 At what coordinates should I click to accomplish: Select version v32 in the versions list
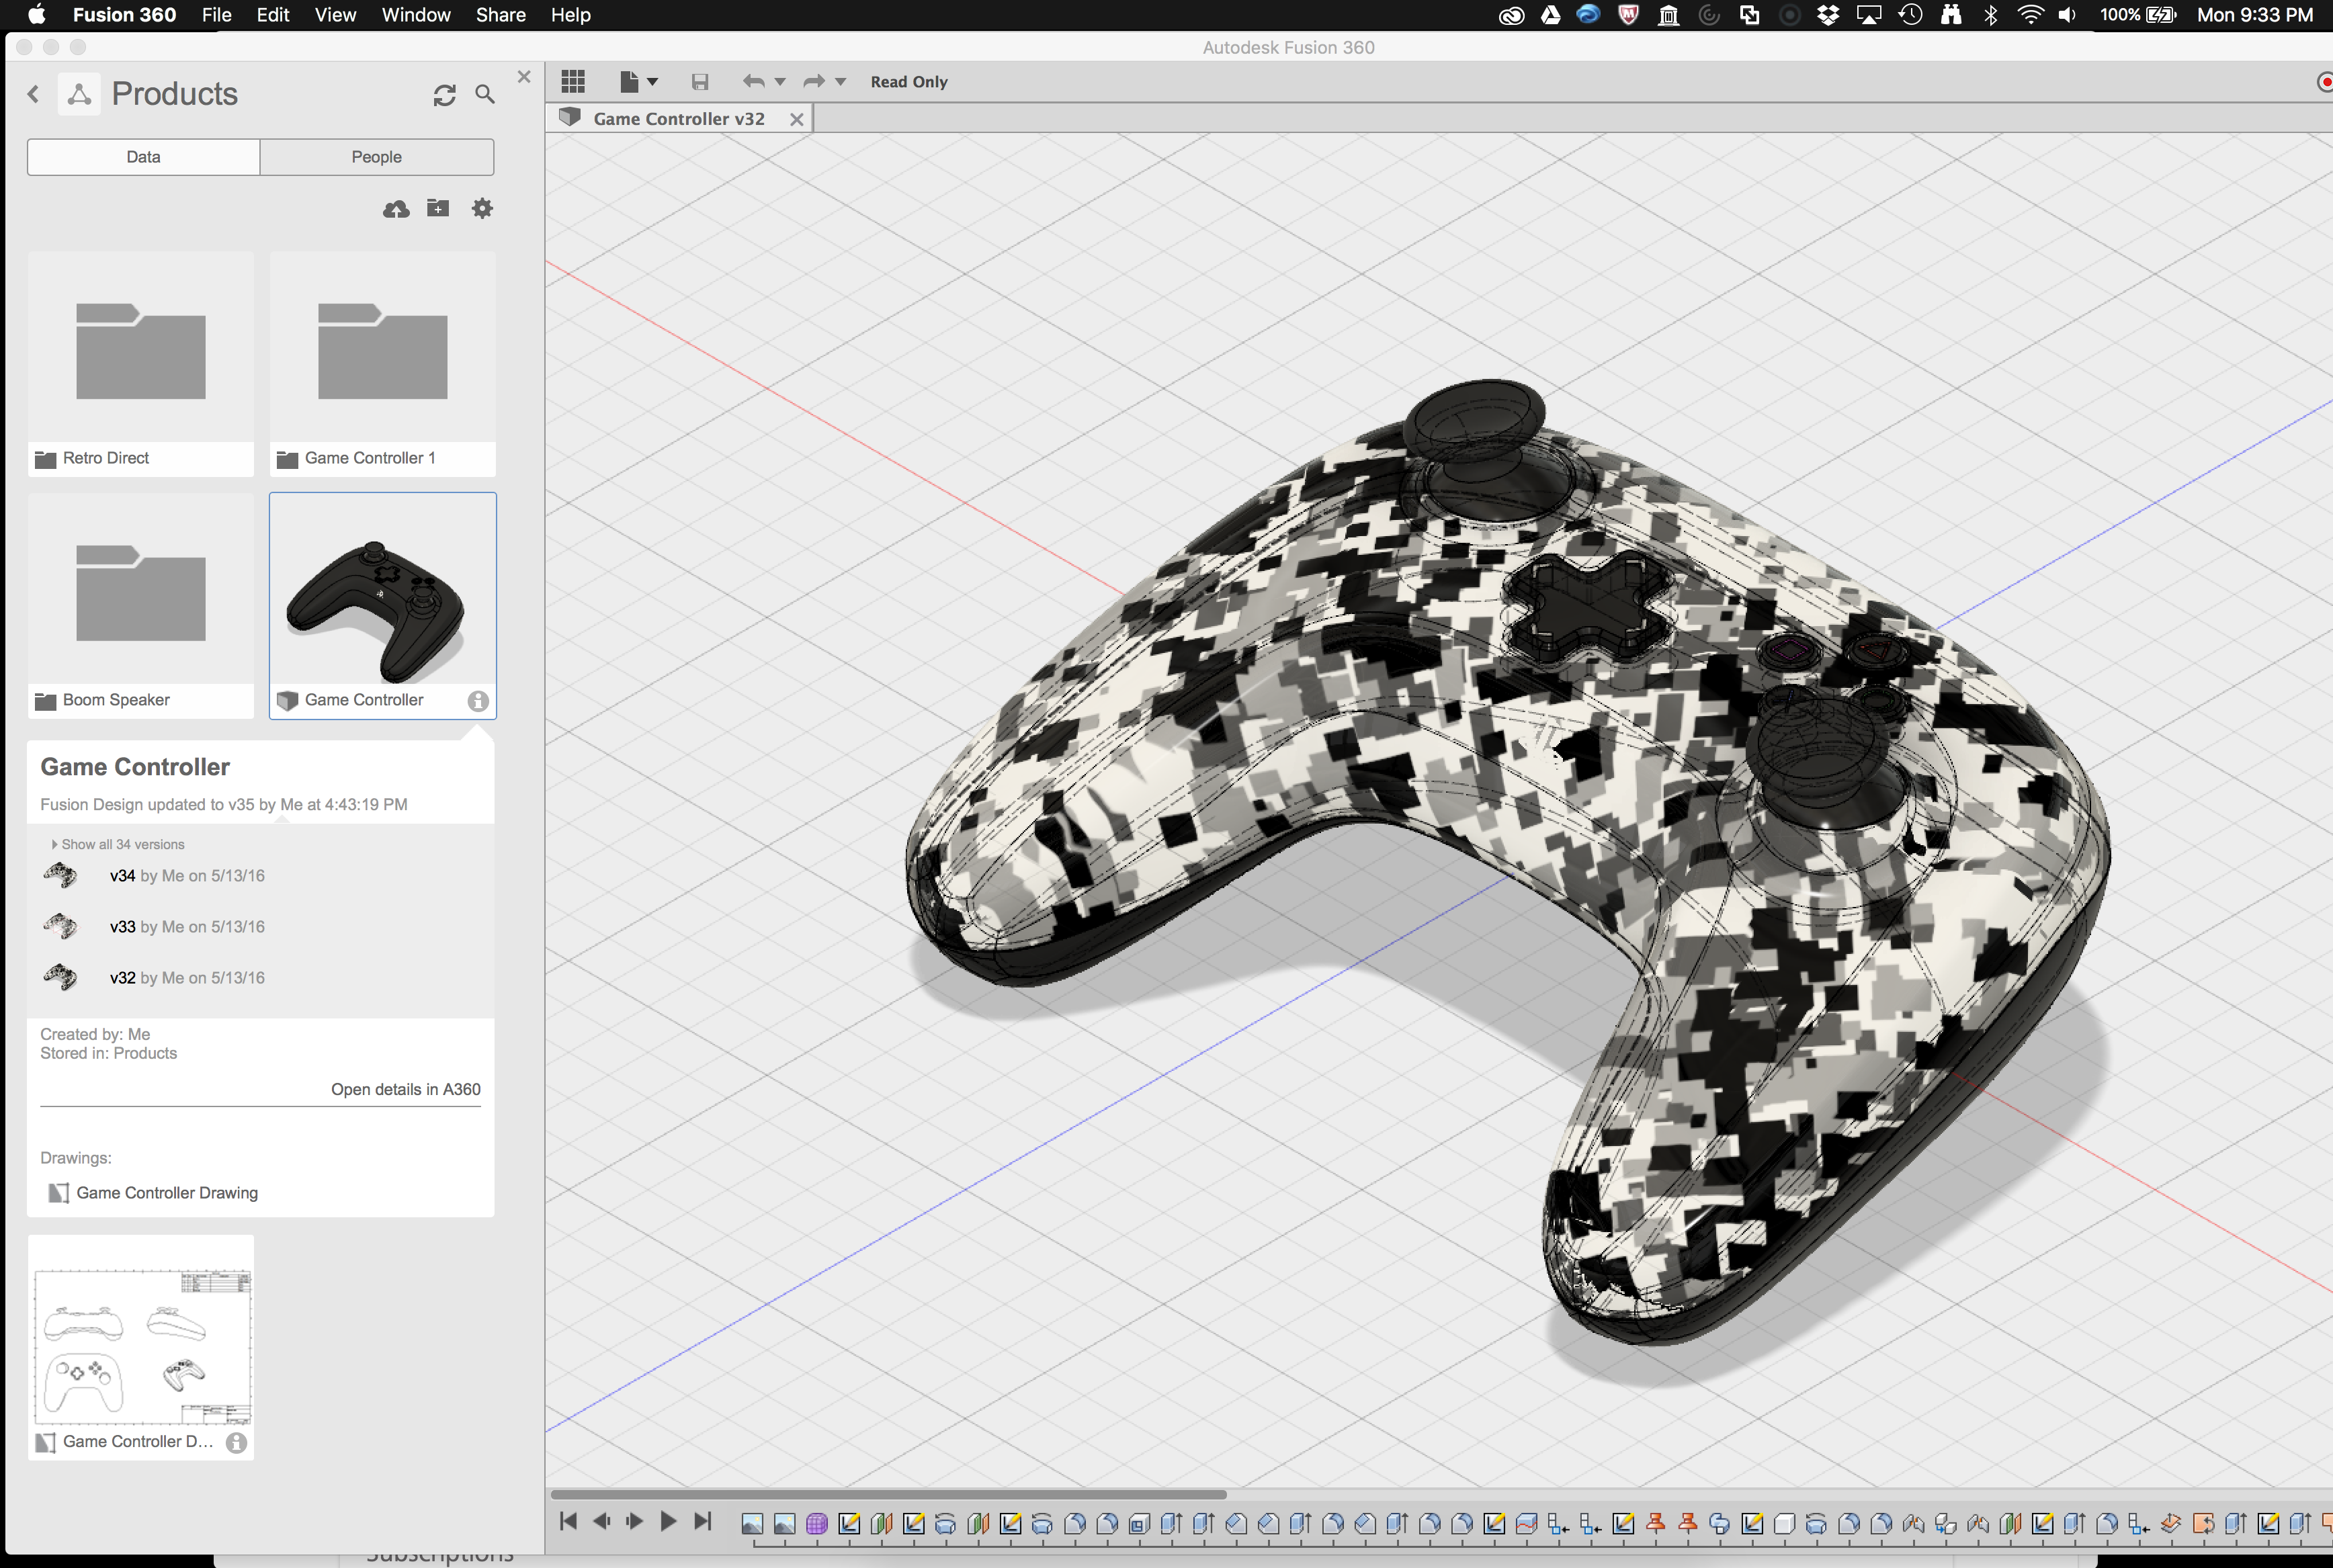pos(187,978)
